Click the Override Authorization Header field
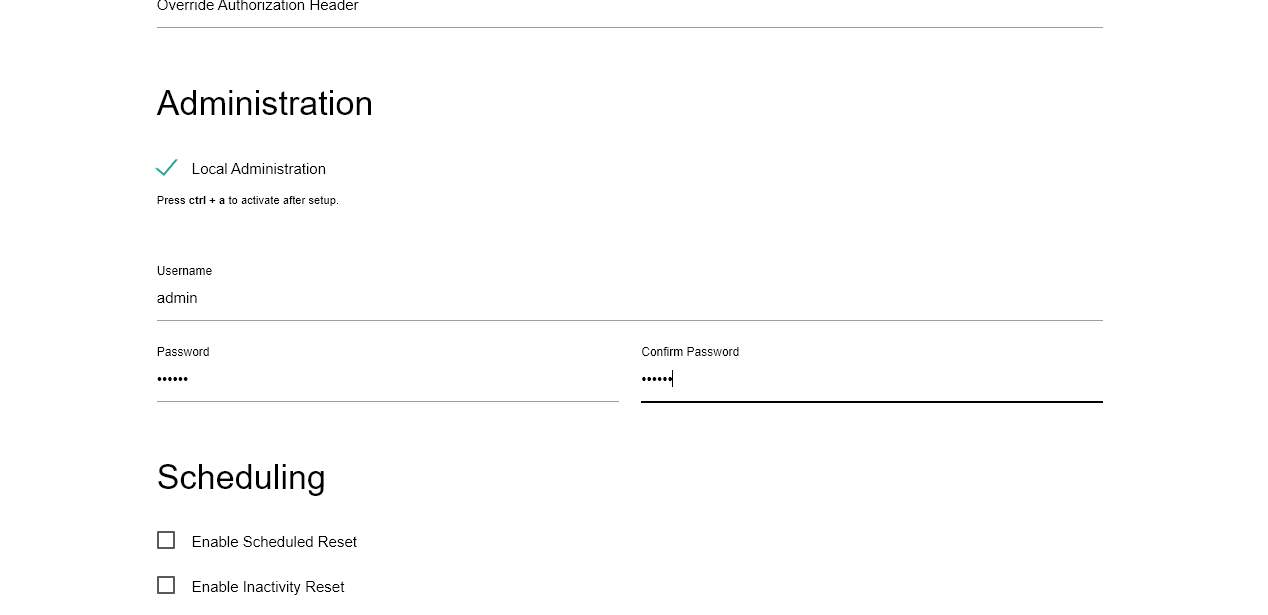1268x615 pixels. 629,8
